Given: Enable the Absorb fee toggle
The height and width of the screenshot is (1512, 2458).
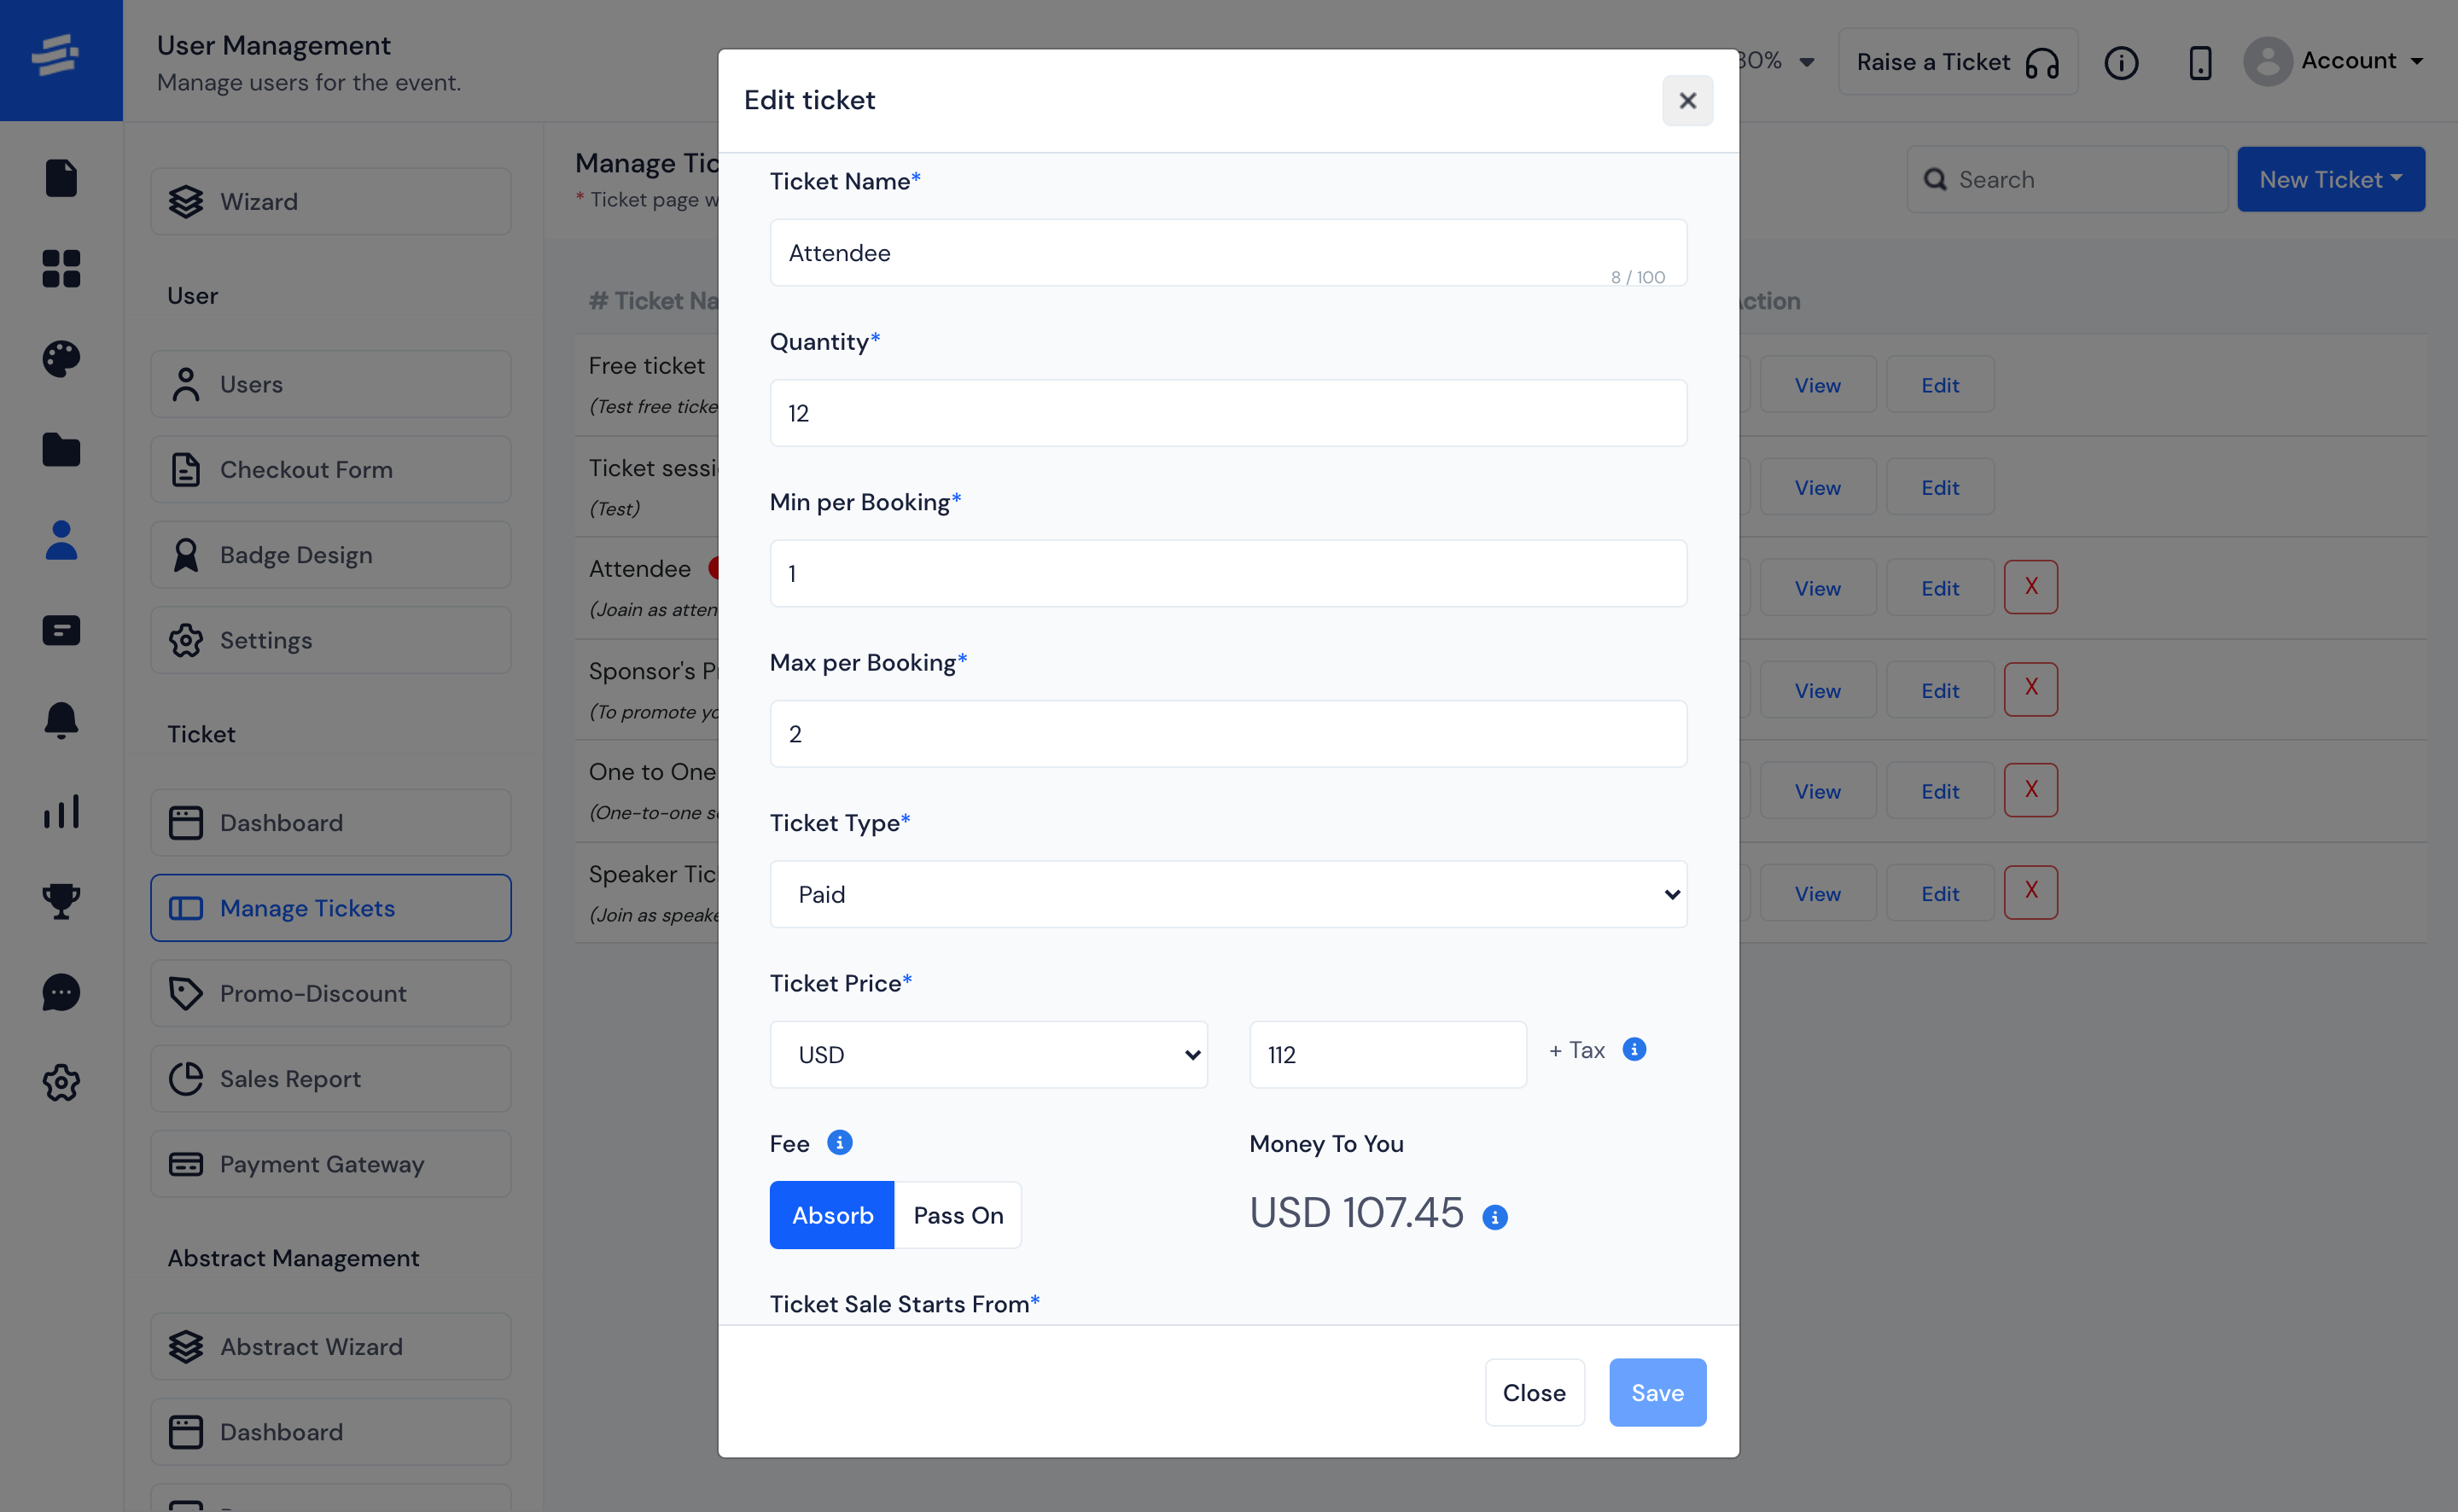Looking at the screenshot, I should point(832,1215).
